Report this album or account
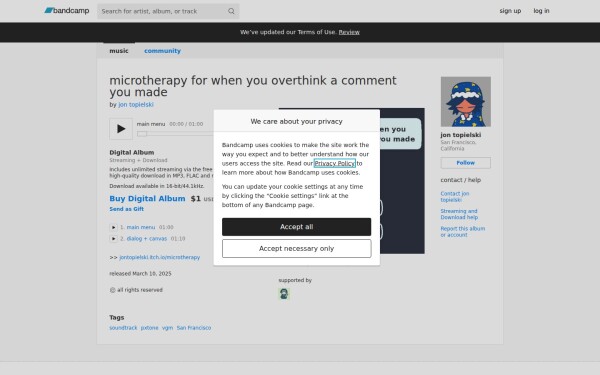This screenshot has height=375, width=600. (x=463, y=232)
